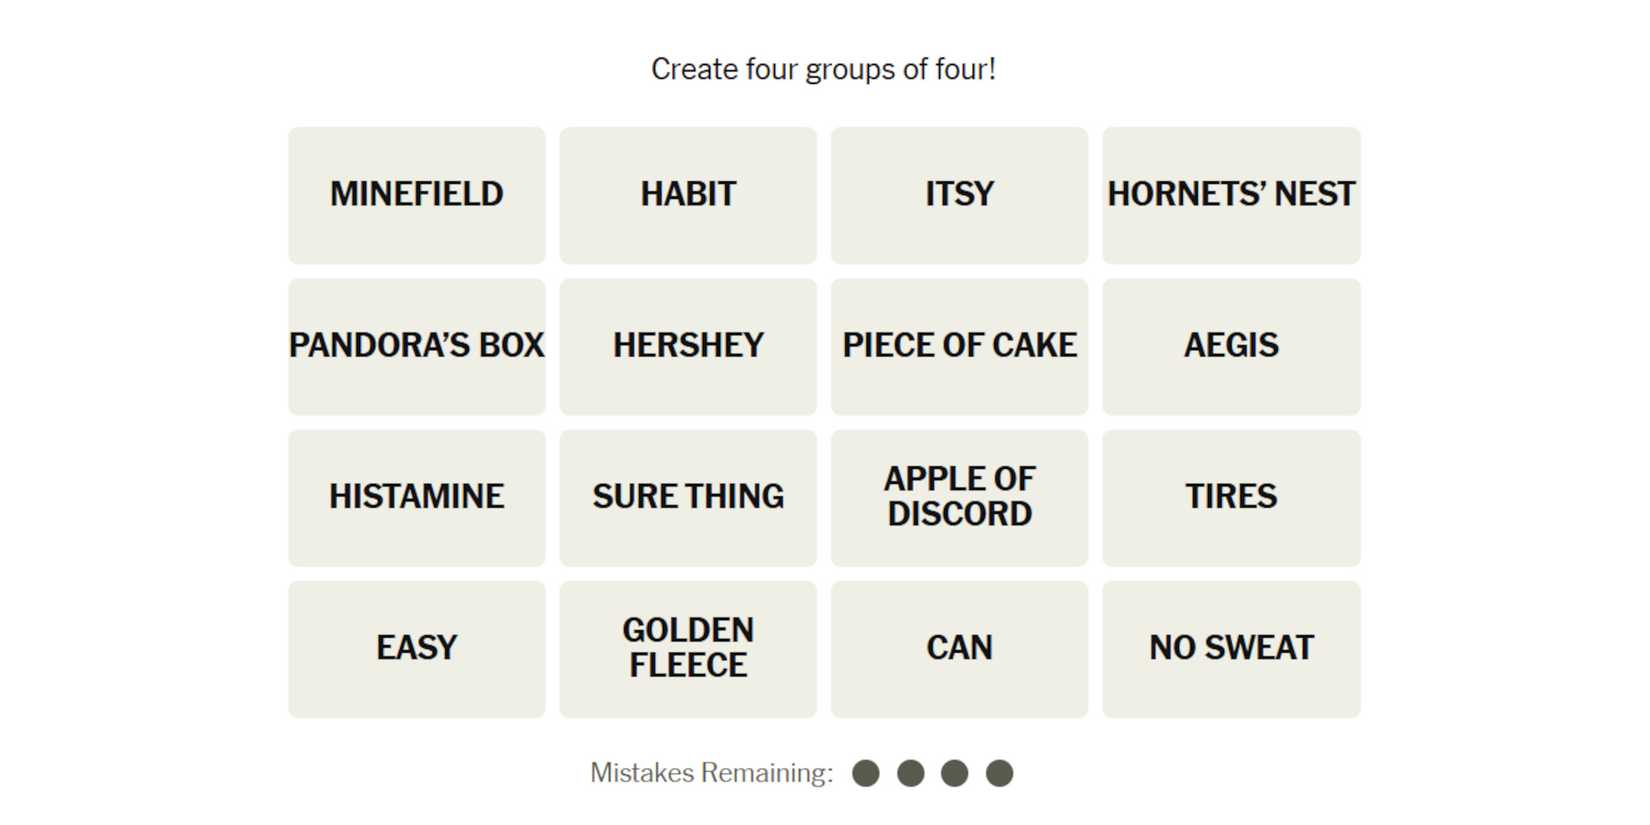
Task: Click the NO SWEAT tile
Action: point(1231,648)
